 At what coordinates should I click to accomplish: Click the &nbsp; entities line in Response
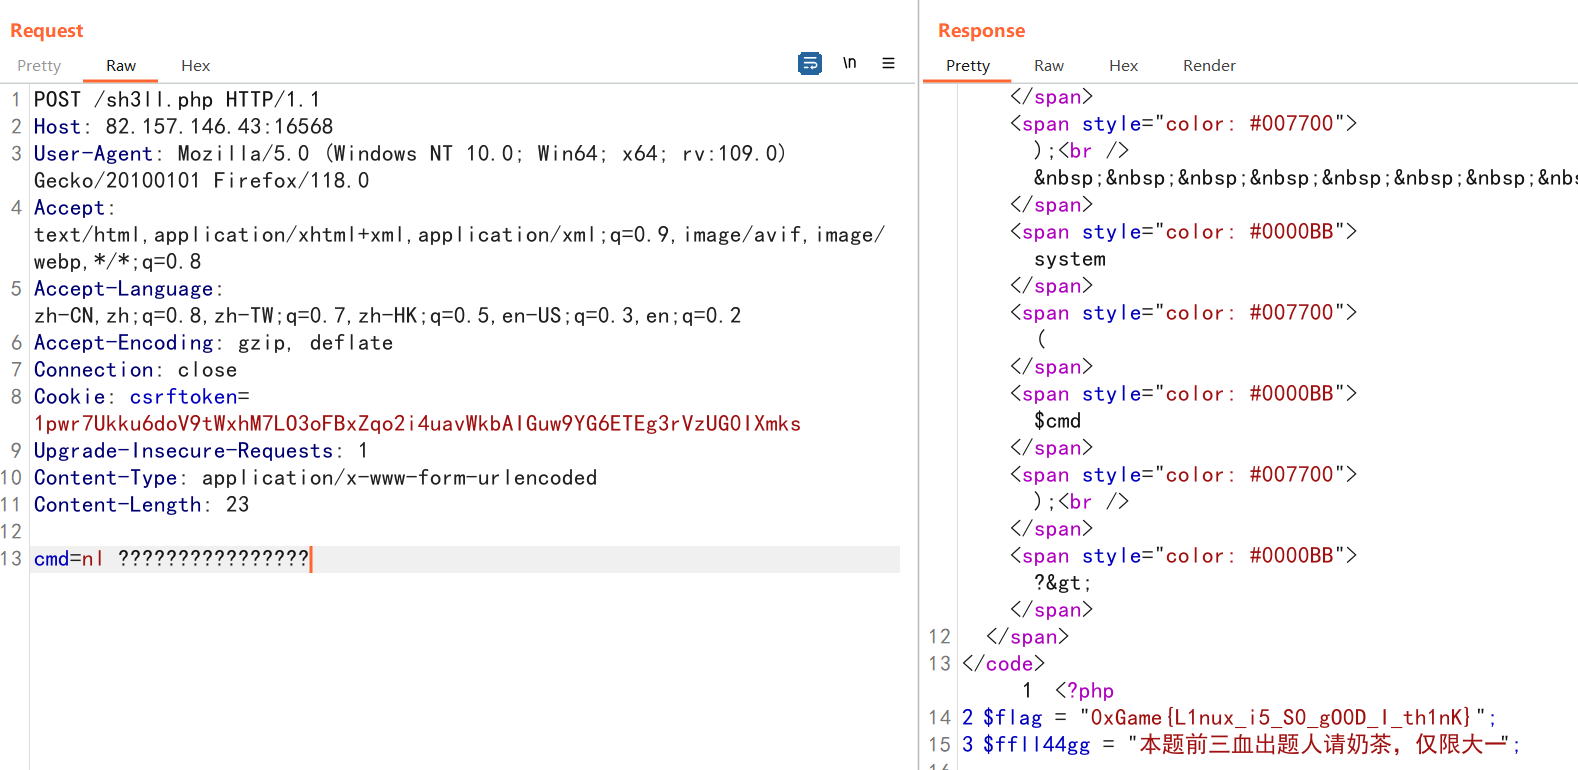coord(1305,178)
